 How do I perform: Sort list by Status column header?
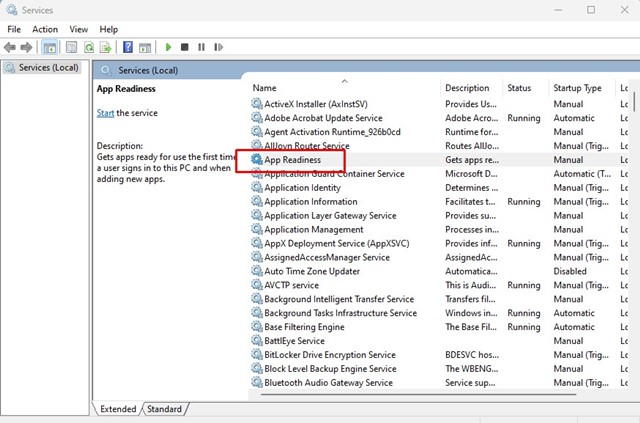(x=519, y=88)
